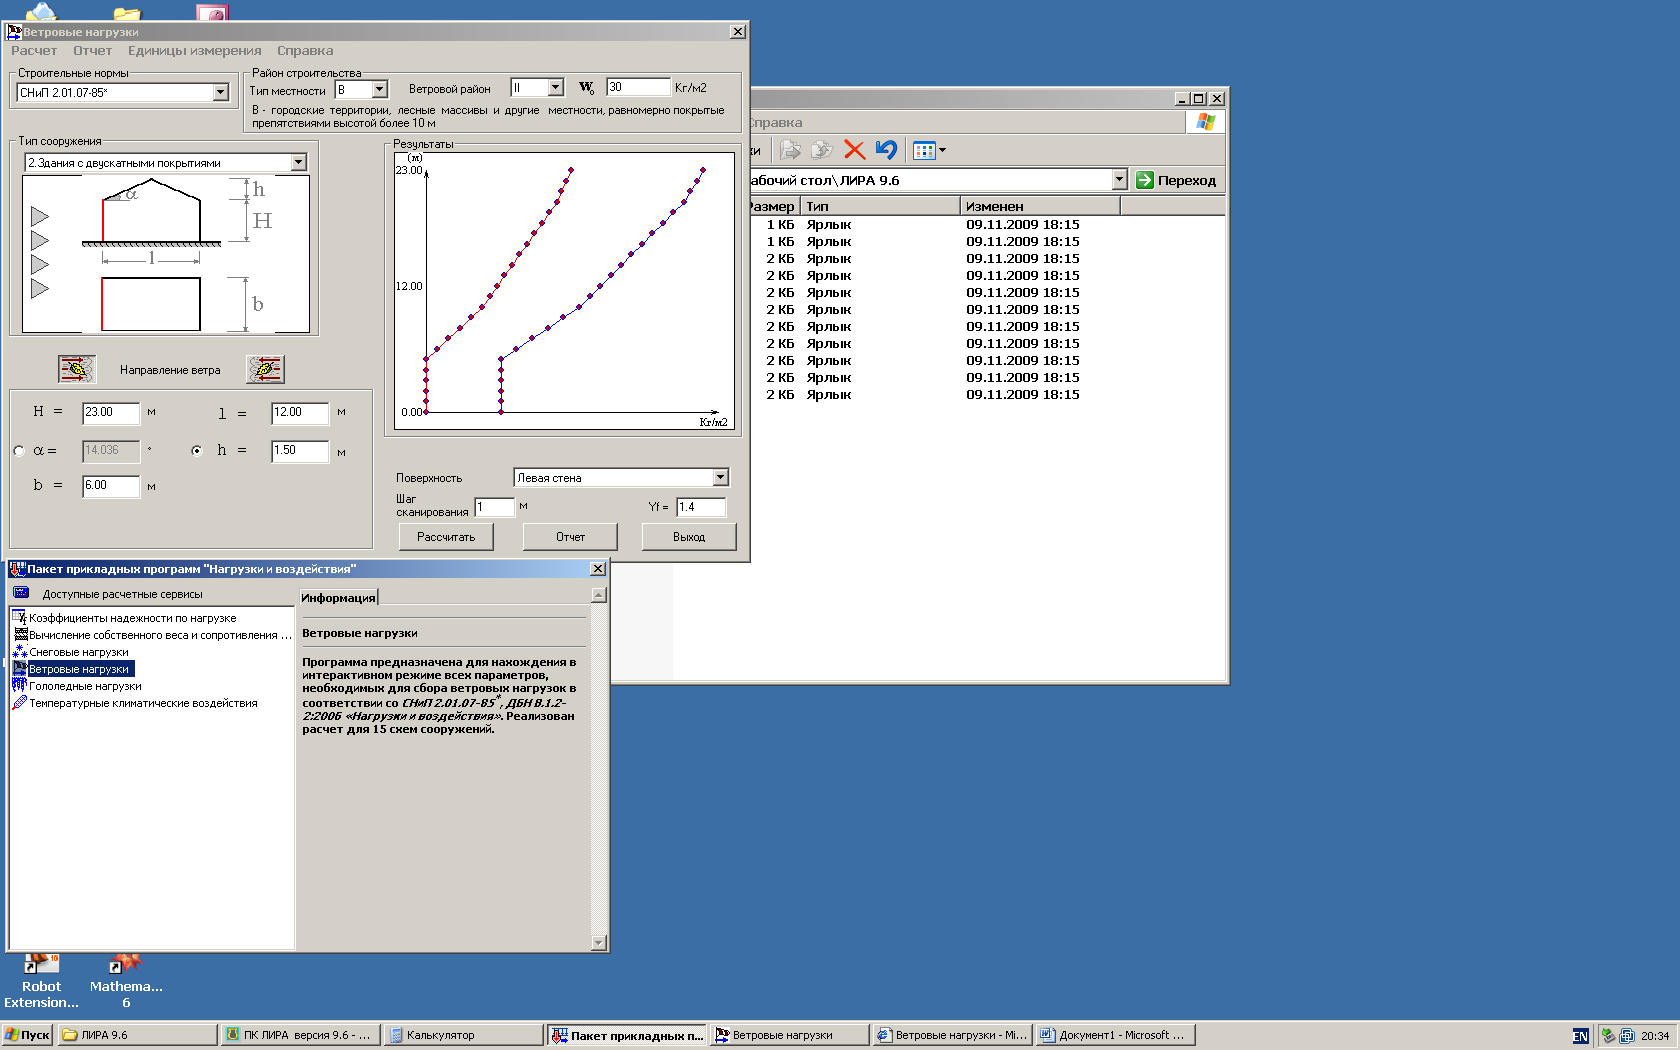Click the shield tray icon beside the clock
1680x1050 pixels.
1608,1036
